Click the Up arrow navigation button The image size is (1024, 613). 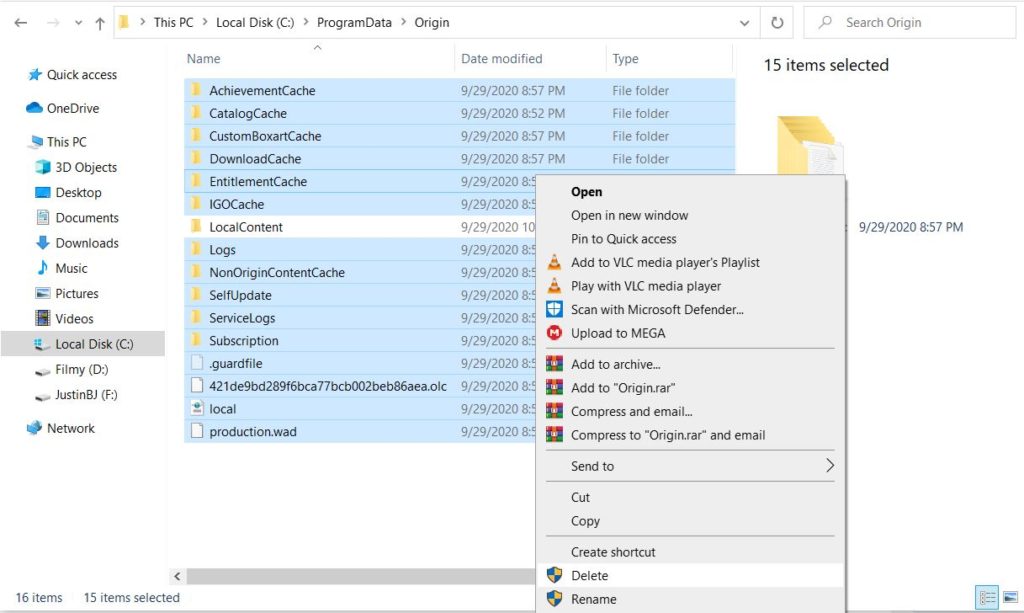[100, 23]
